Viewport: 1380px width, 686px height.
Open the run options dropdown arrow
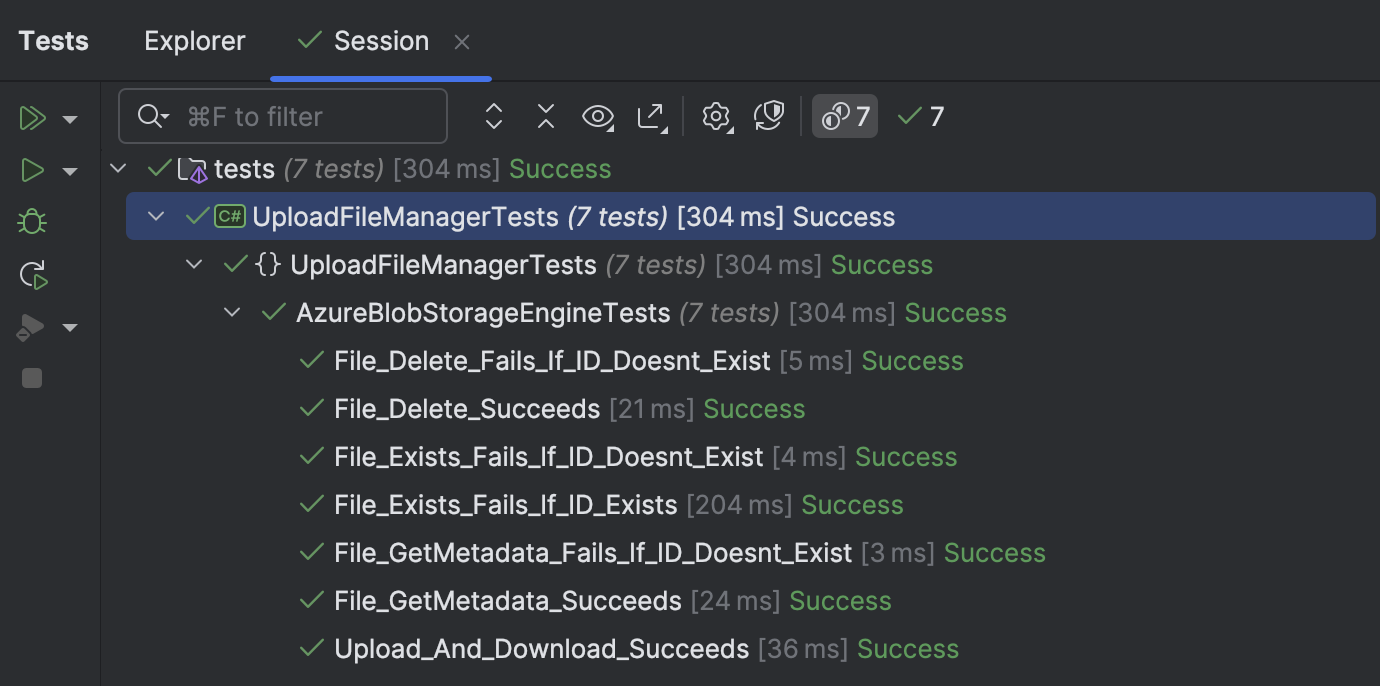point(70,118)
